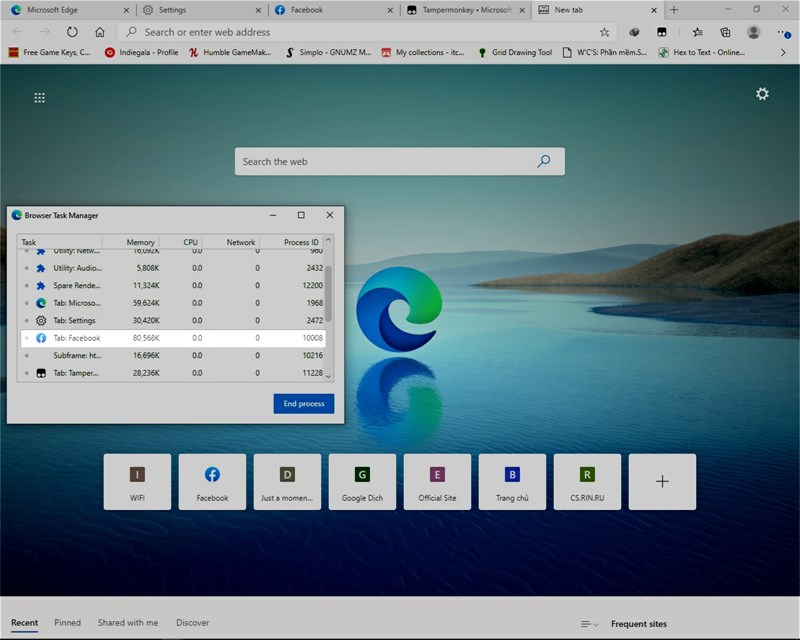Open Humble GameMak bookmark
Screen dimensions: 800x640
pos(230,52)
